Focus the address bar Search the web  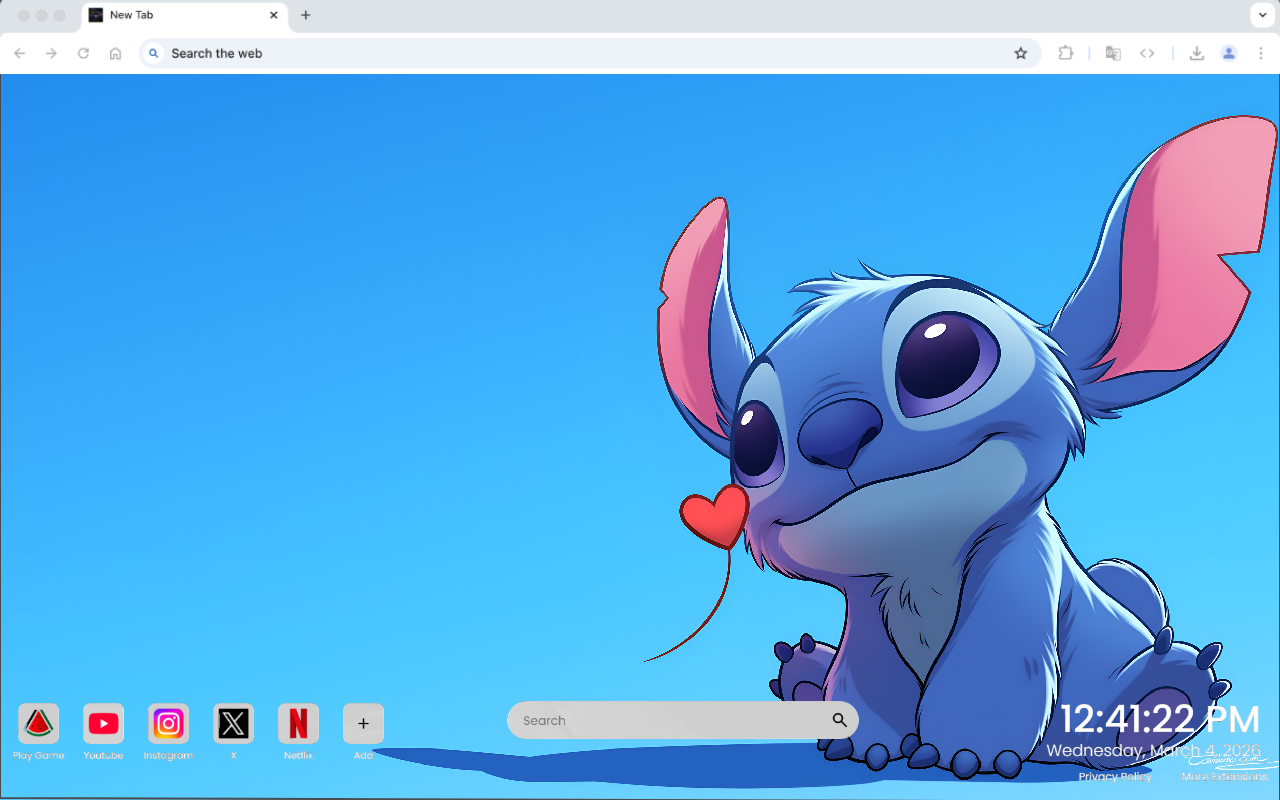pos(588,53)
